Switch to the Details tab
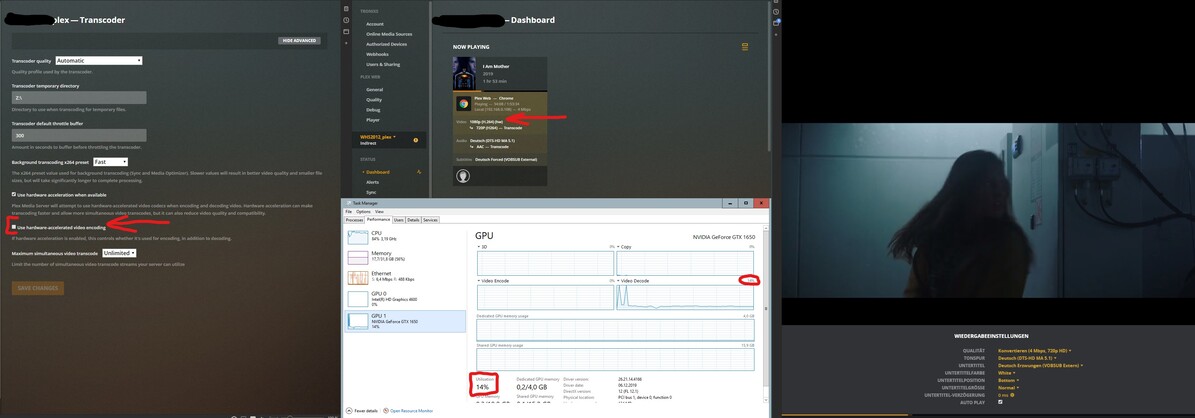 (x=413, y=220)
